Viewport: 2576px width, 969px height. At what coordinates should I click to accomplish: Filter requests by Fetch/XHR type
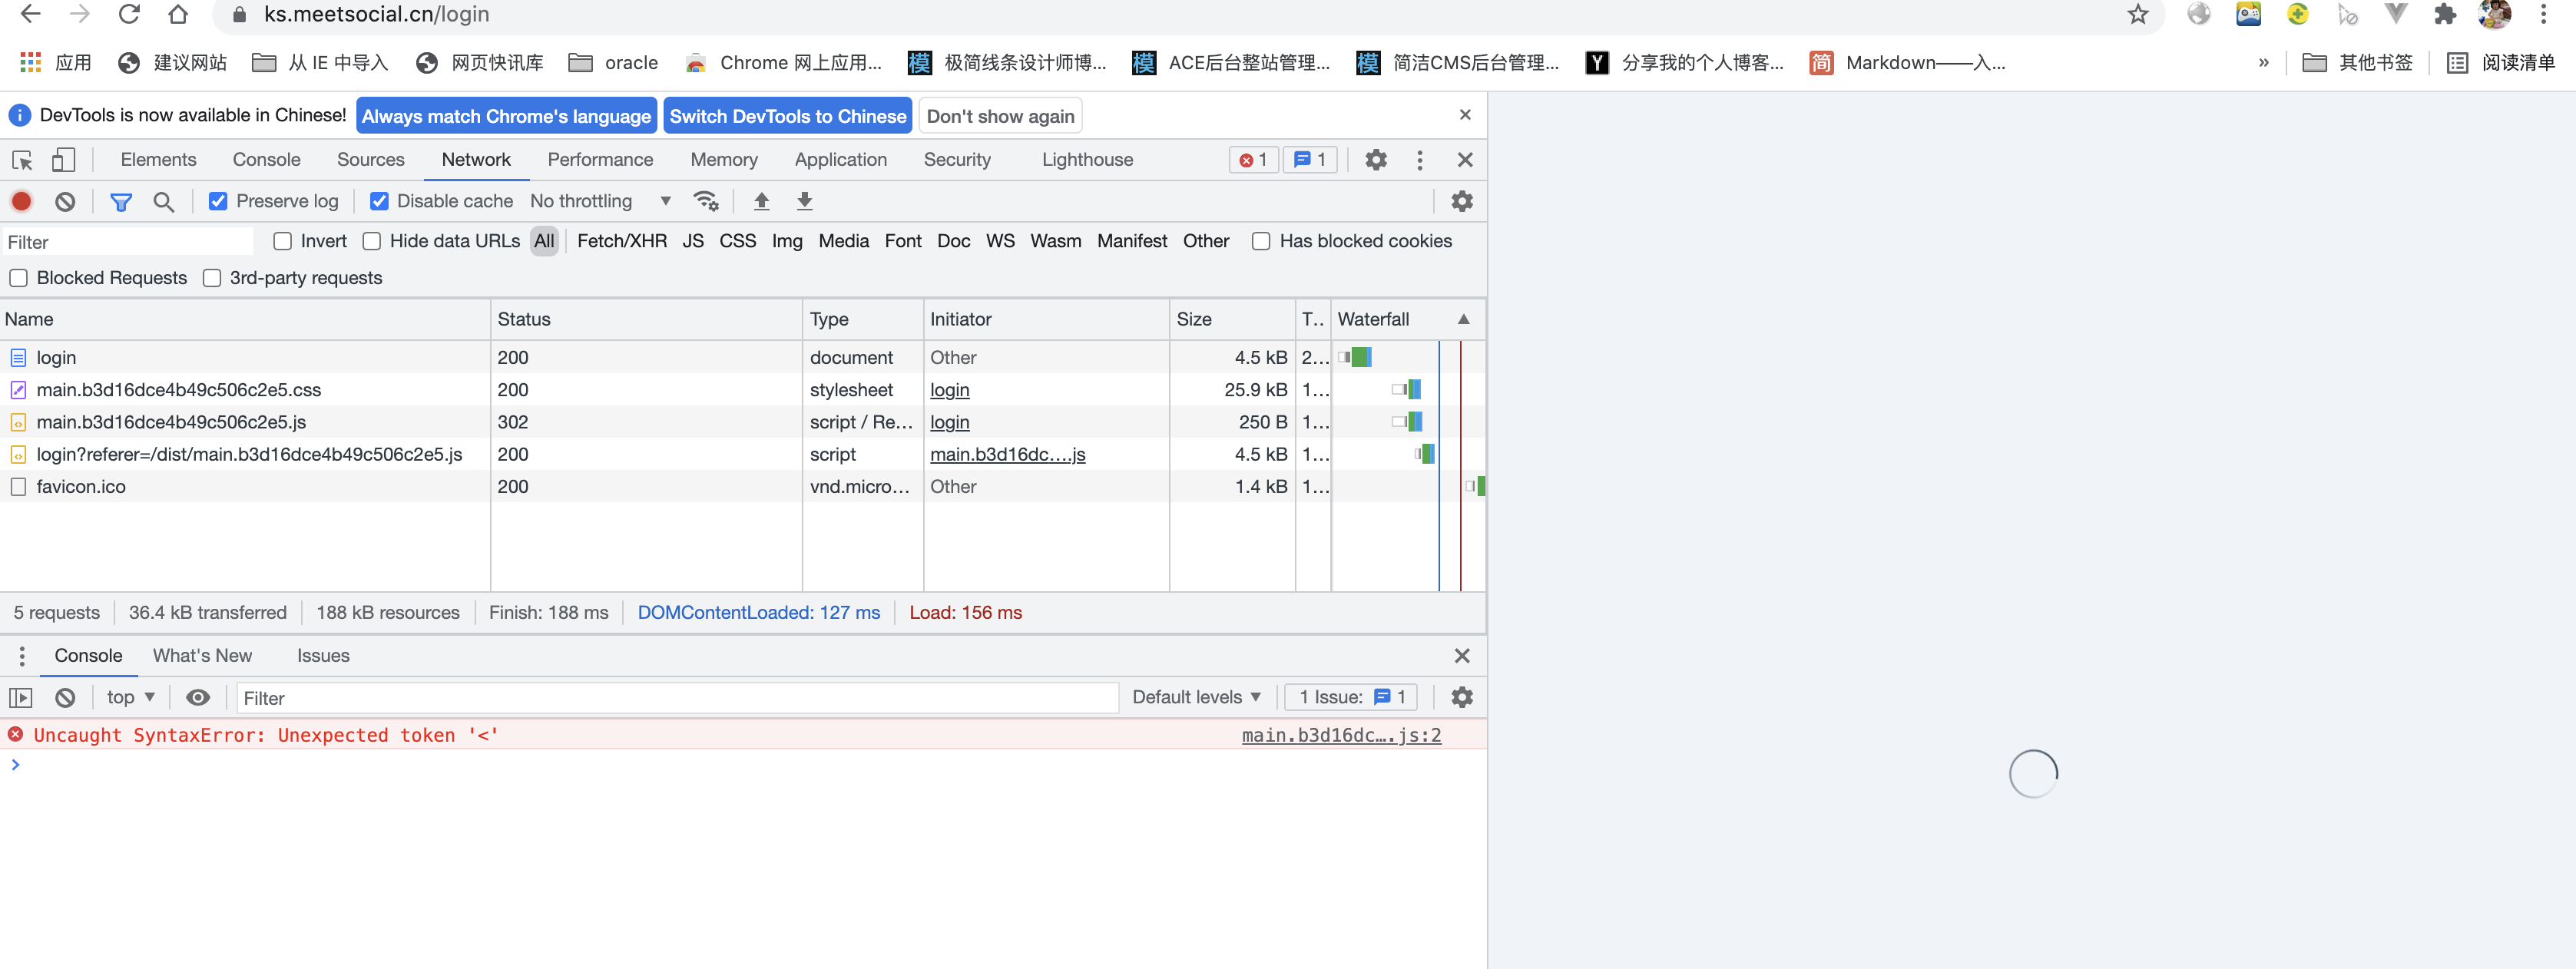(x=621, y=241)
